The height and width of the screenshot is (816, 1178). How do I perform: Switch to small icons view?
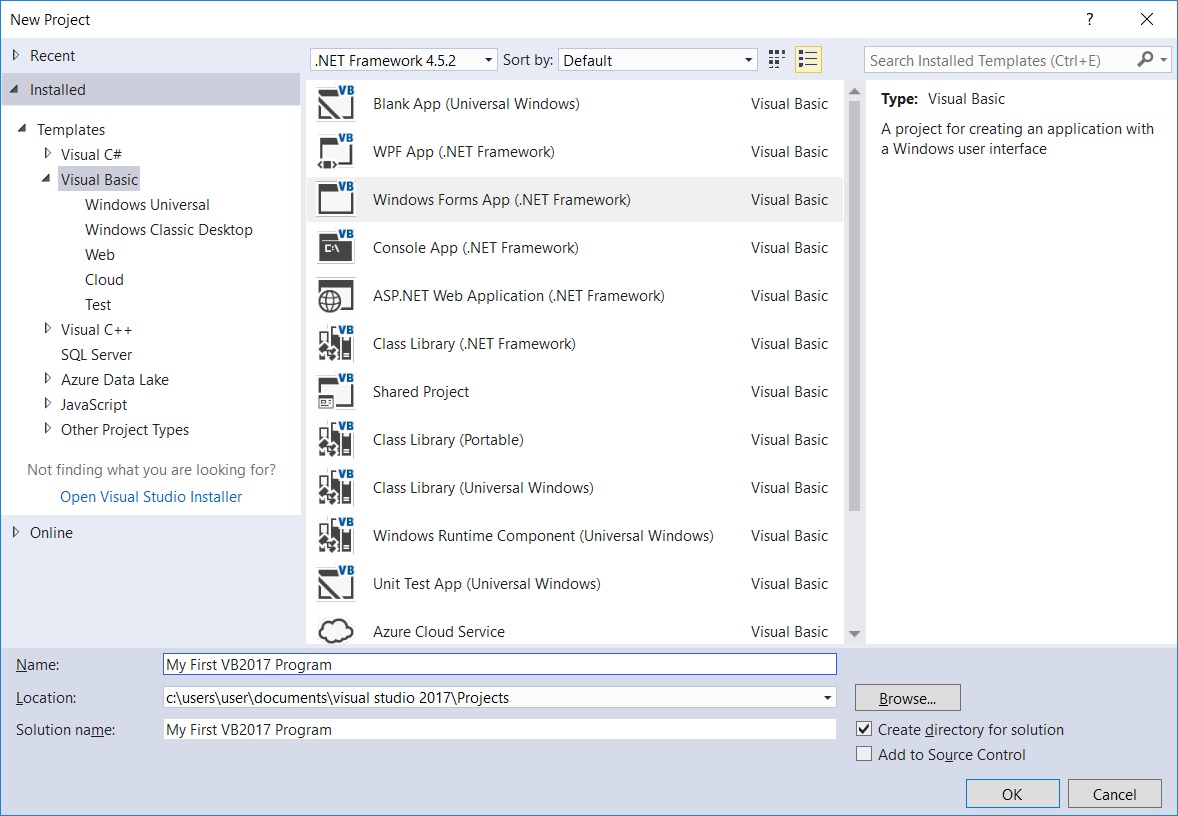[808, 59]
